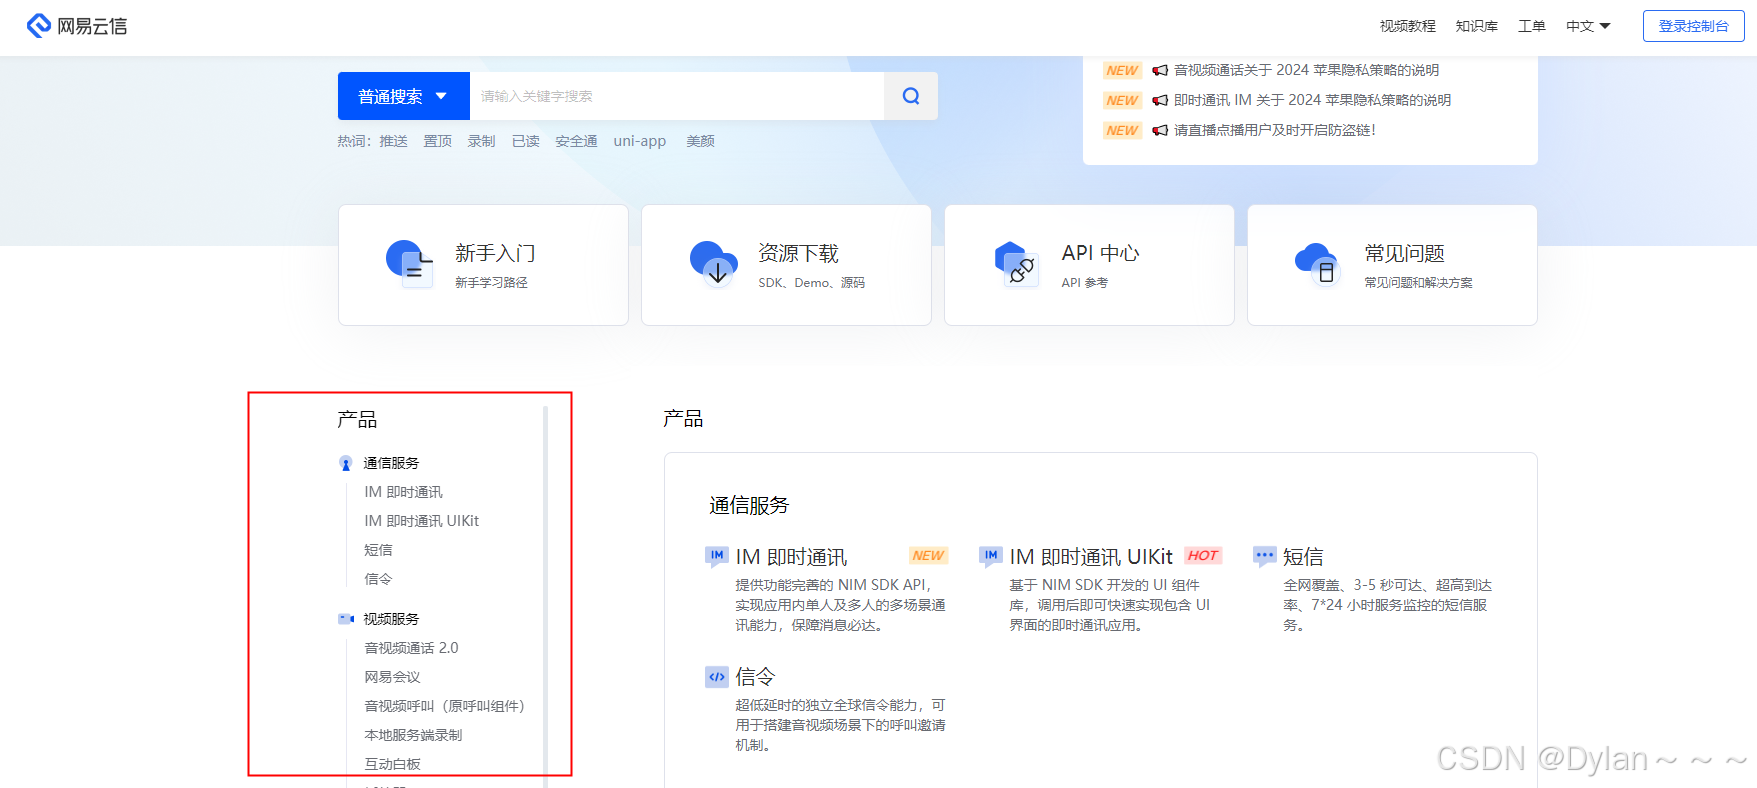Open notice 音视频通话关于 2024 苹果隐私策略的说明
The height and width of the screenshot is (788, 1757).
click(x=1306, y=70)
